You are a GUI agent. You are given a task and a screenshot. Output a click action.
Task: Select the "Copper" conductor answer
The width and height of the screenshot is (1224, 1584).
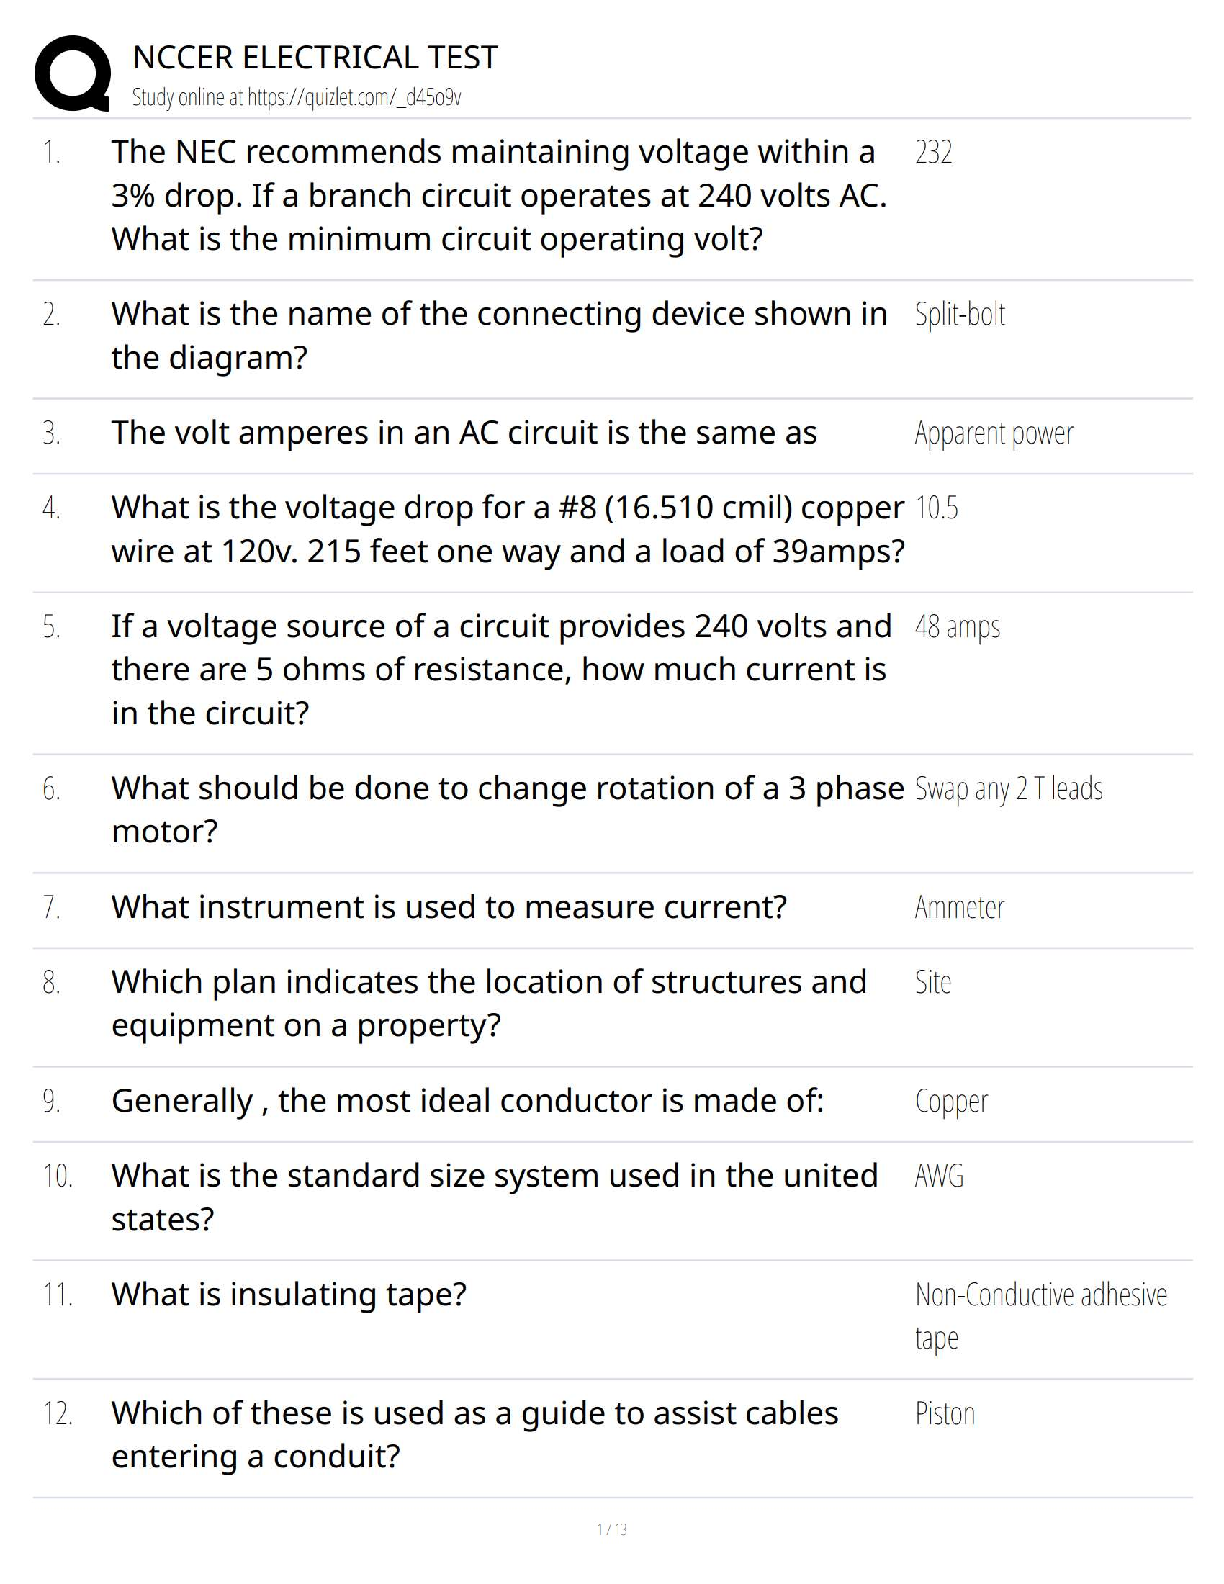coord(951,1102)
